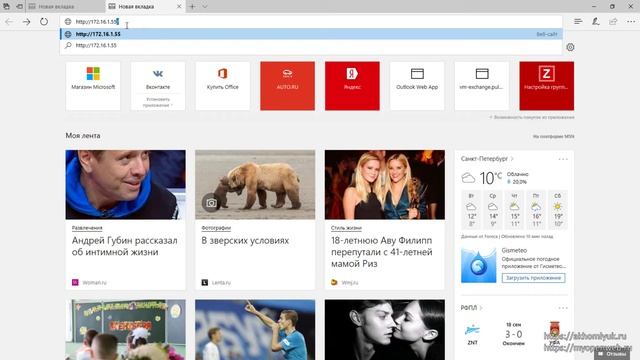
Task: Open article Андрей Губин рассказал об интимной жизни
Action: [x=124, y=246]
